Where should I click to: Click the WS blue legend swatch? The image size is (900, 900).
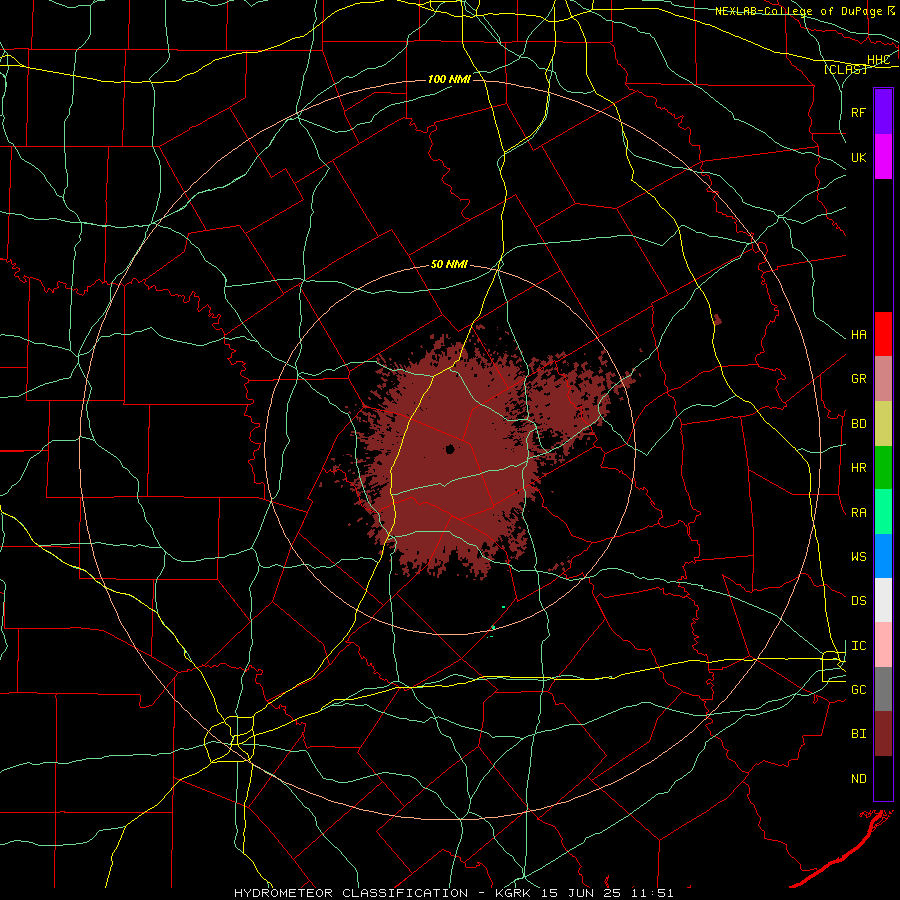[883, 556]
